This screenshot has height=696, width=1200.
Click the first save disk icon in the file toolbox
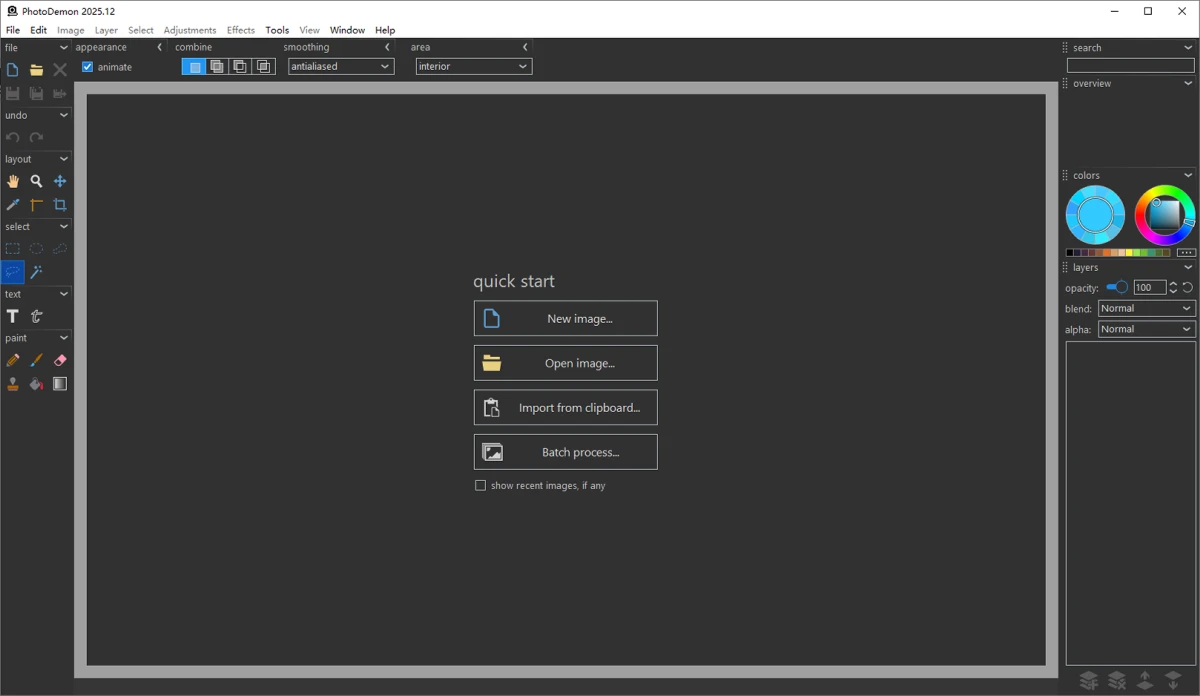pyautogui.click(x=12, y=93)
